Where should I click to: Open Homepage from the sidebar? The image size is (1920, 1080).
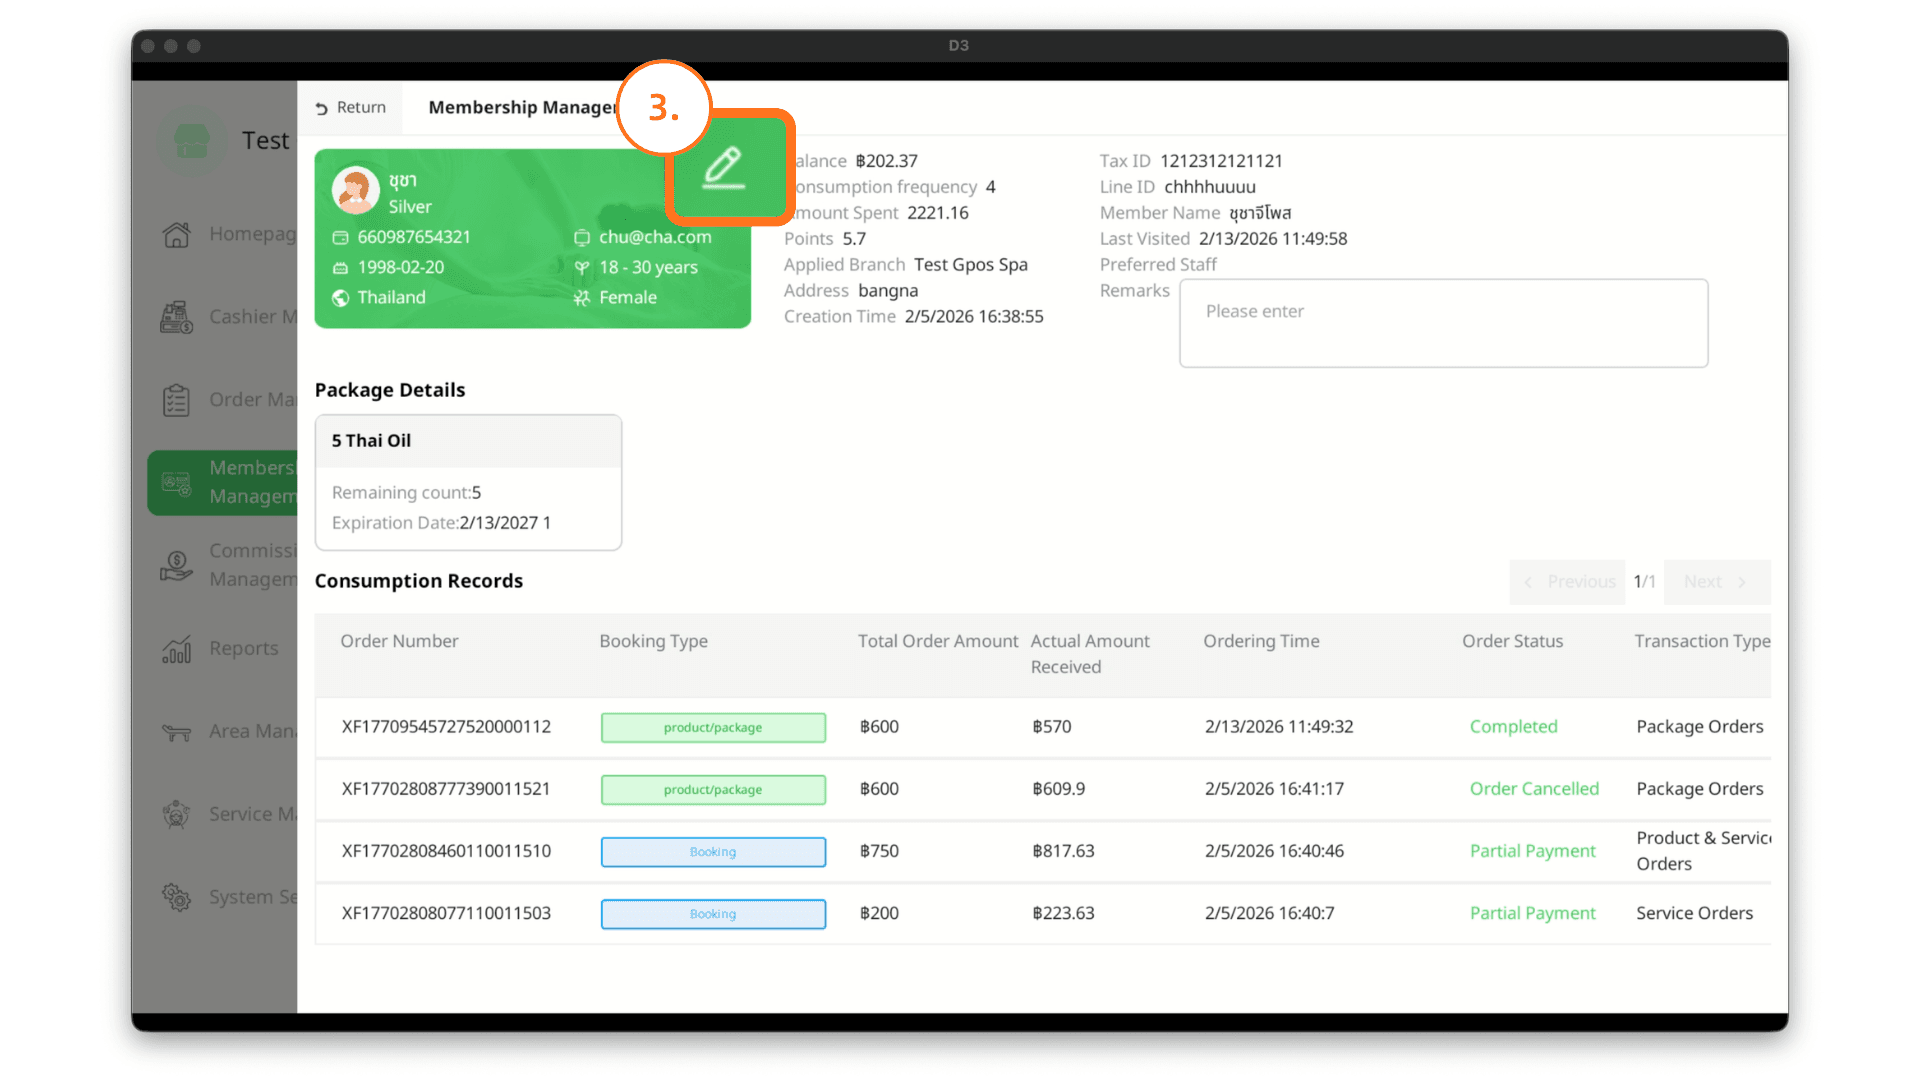pyautogui.click(x=177, y=234)
